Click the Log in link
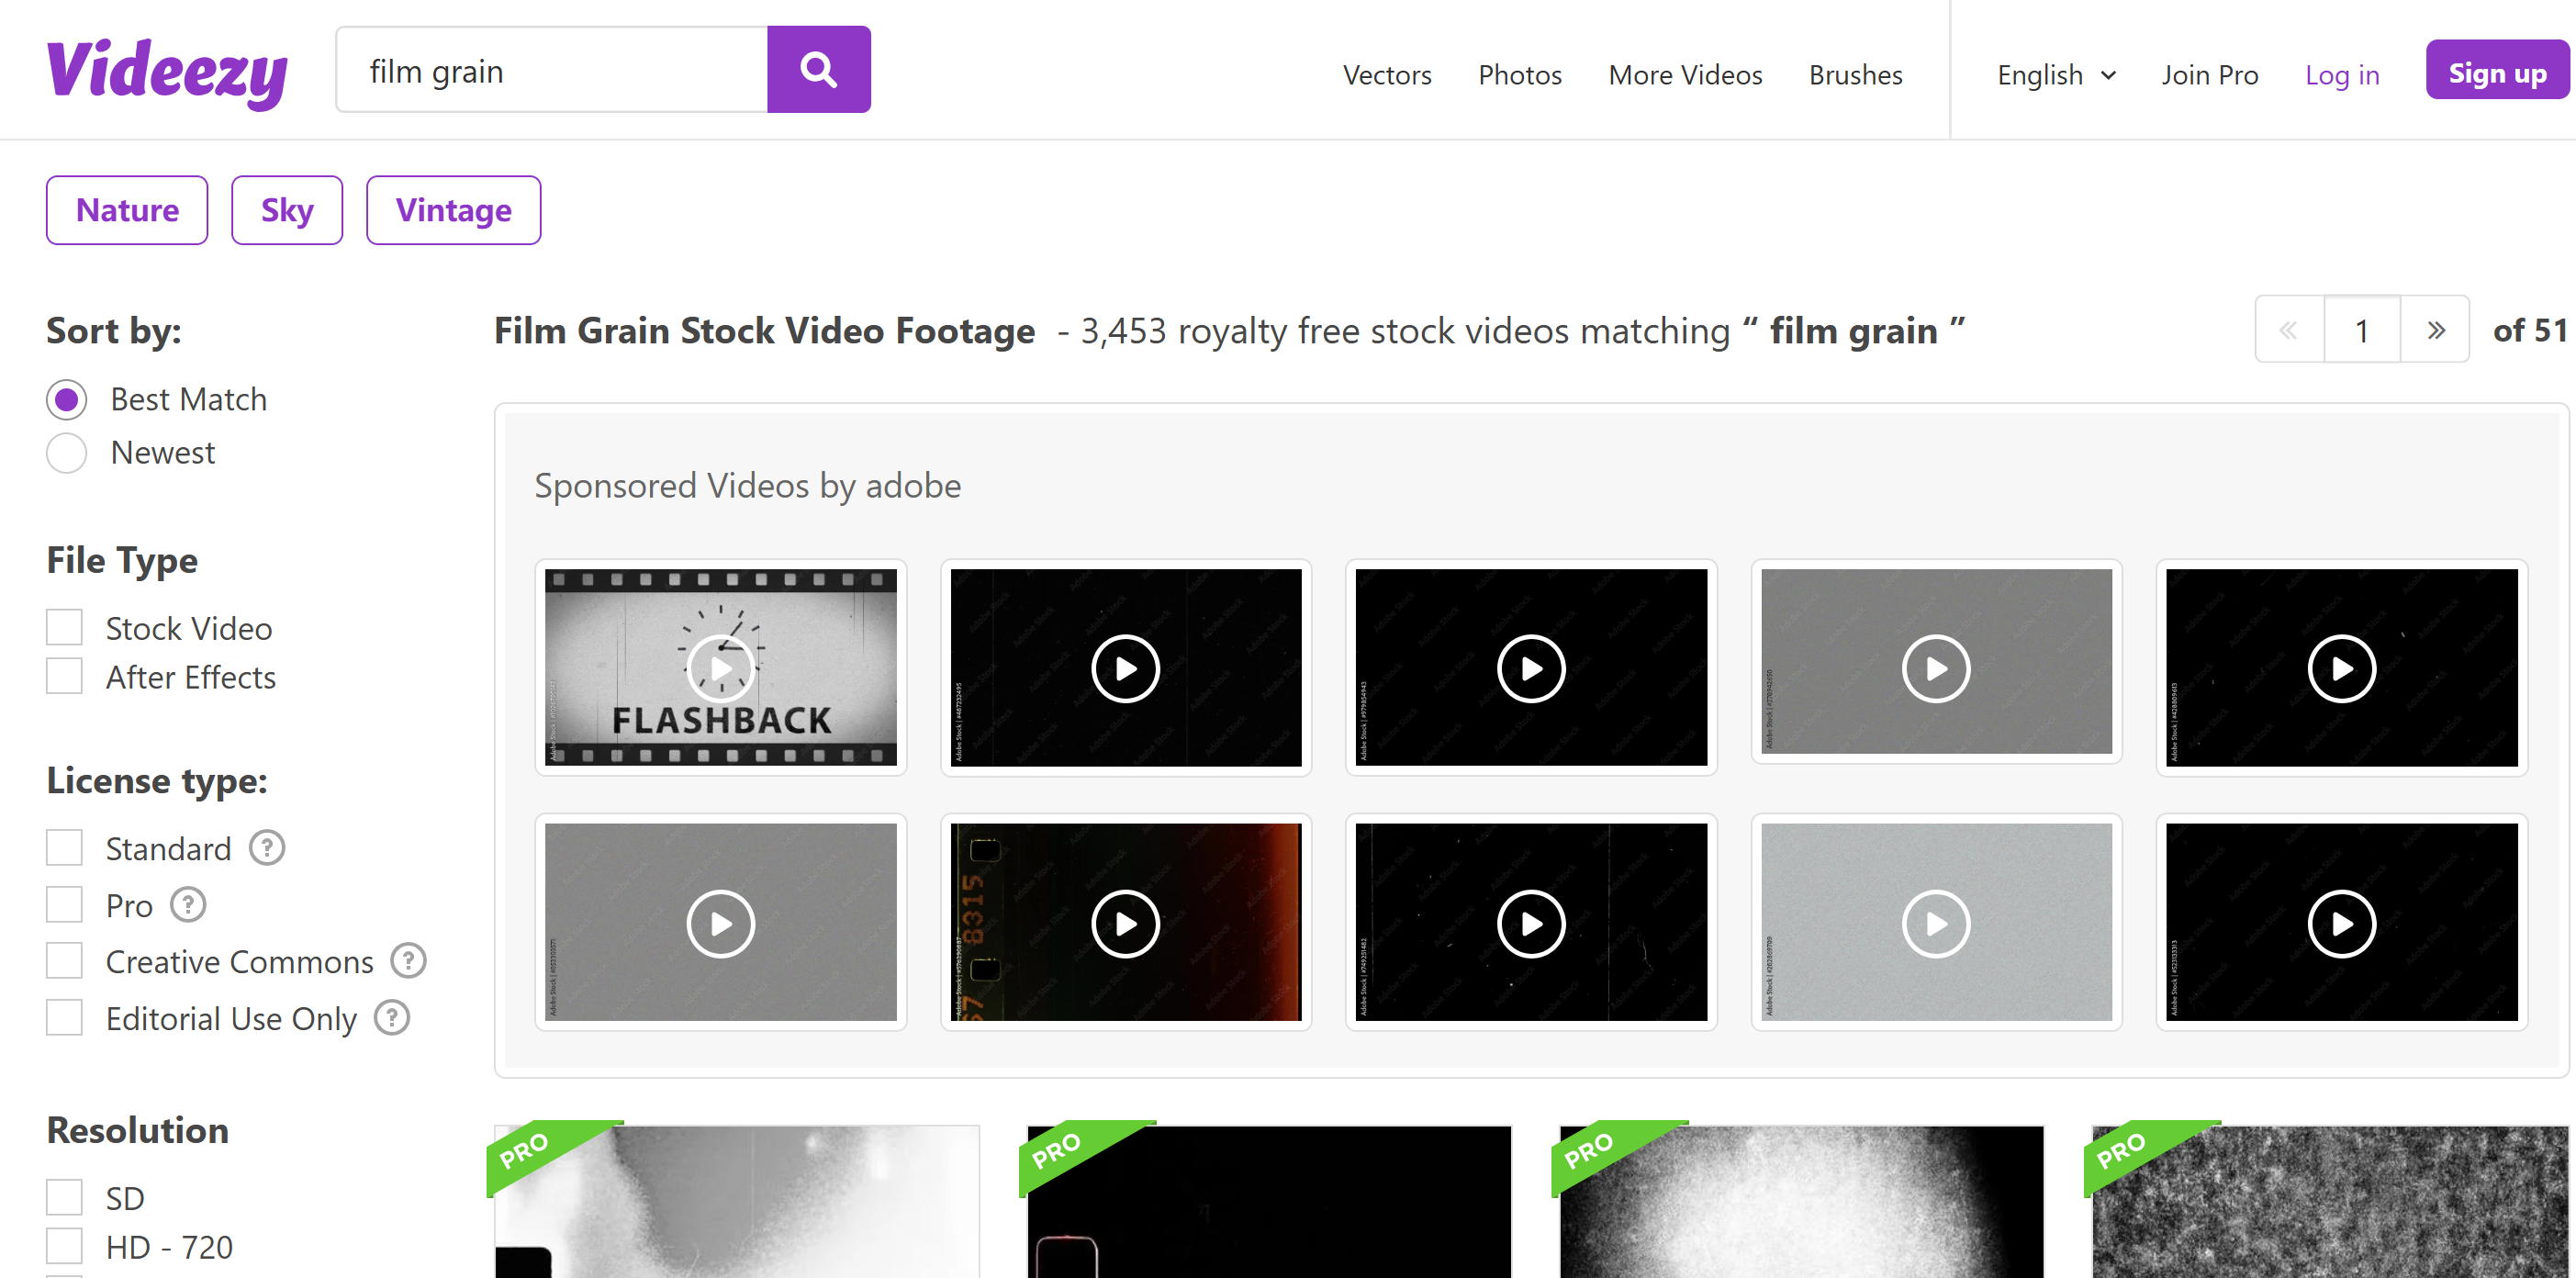 click(x=2341, y=75)
